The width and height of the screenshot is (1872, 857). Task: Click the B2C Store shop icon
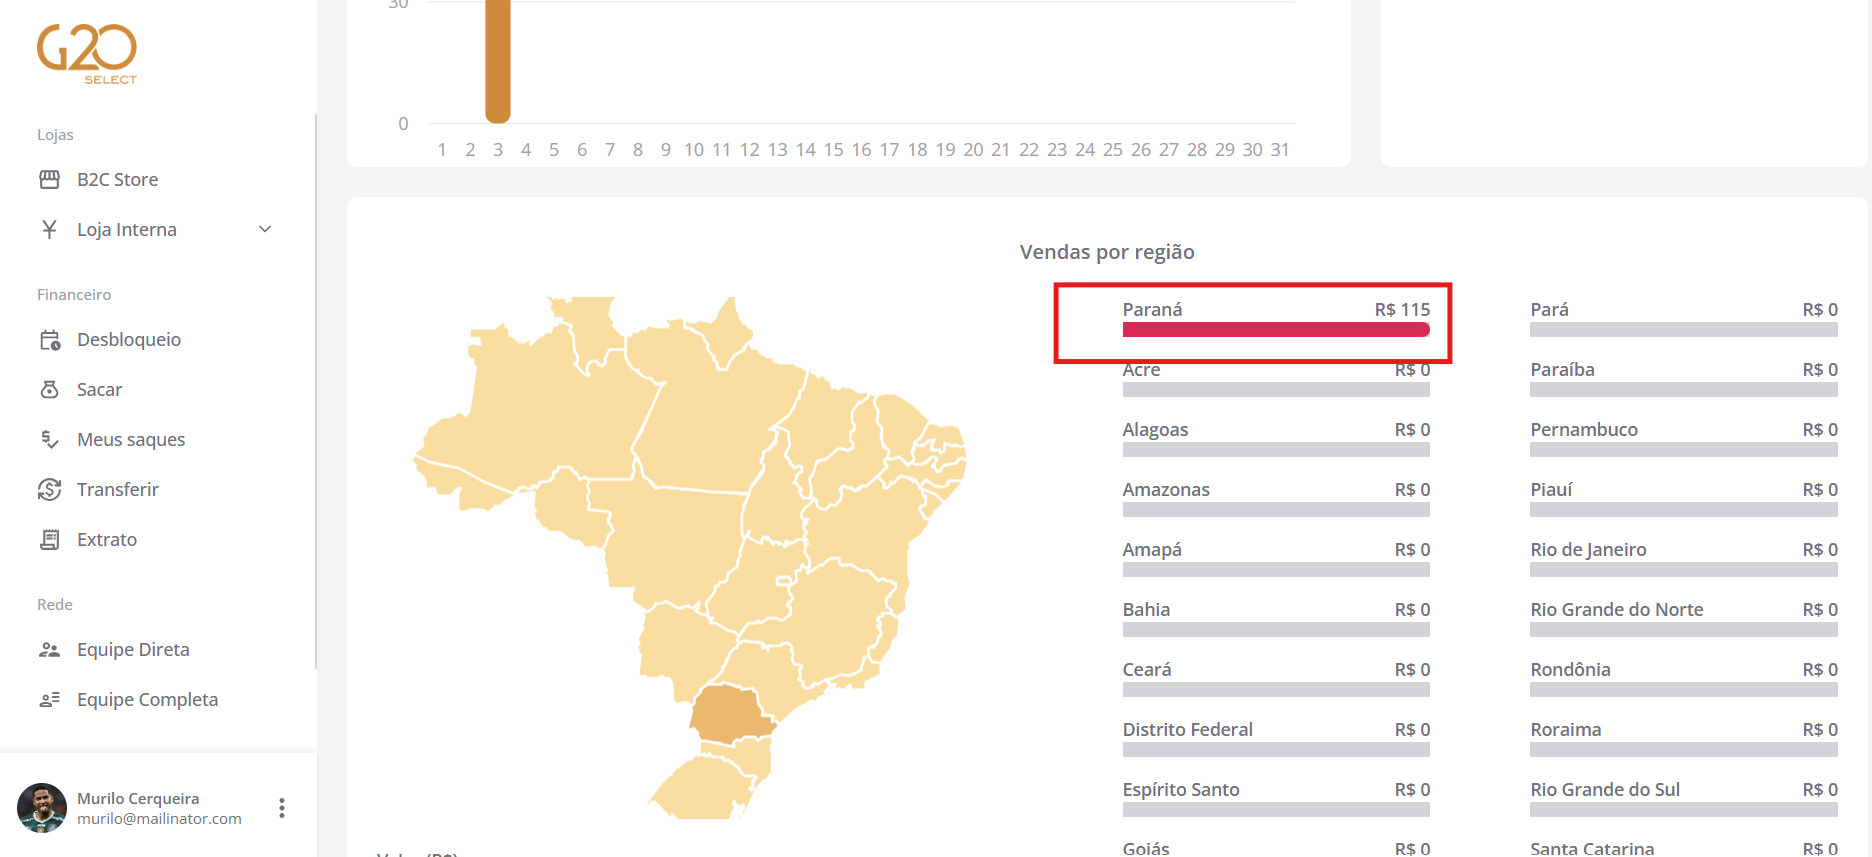(49, 180)
